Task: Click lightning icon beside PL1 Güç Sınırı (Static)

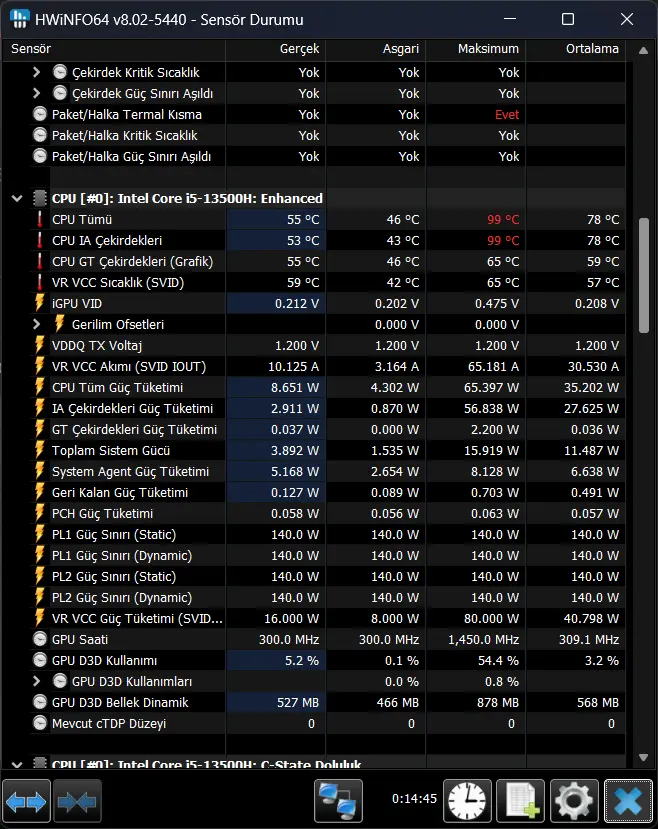Action: 40,535
